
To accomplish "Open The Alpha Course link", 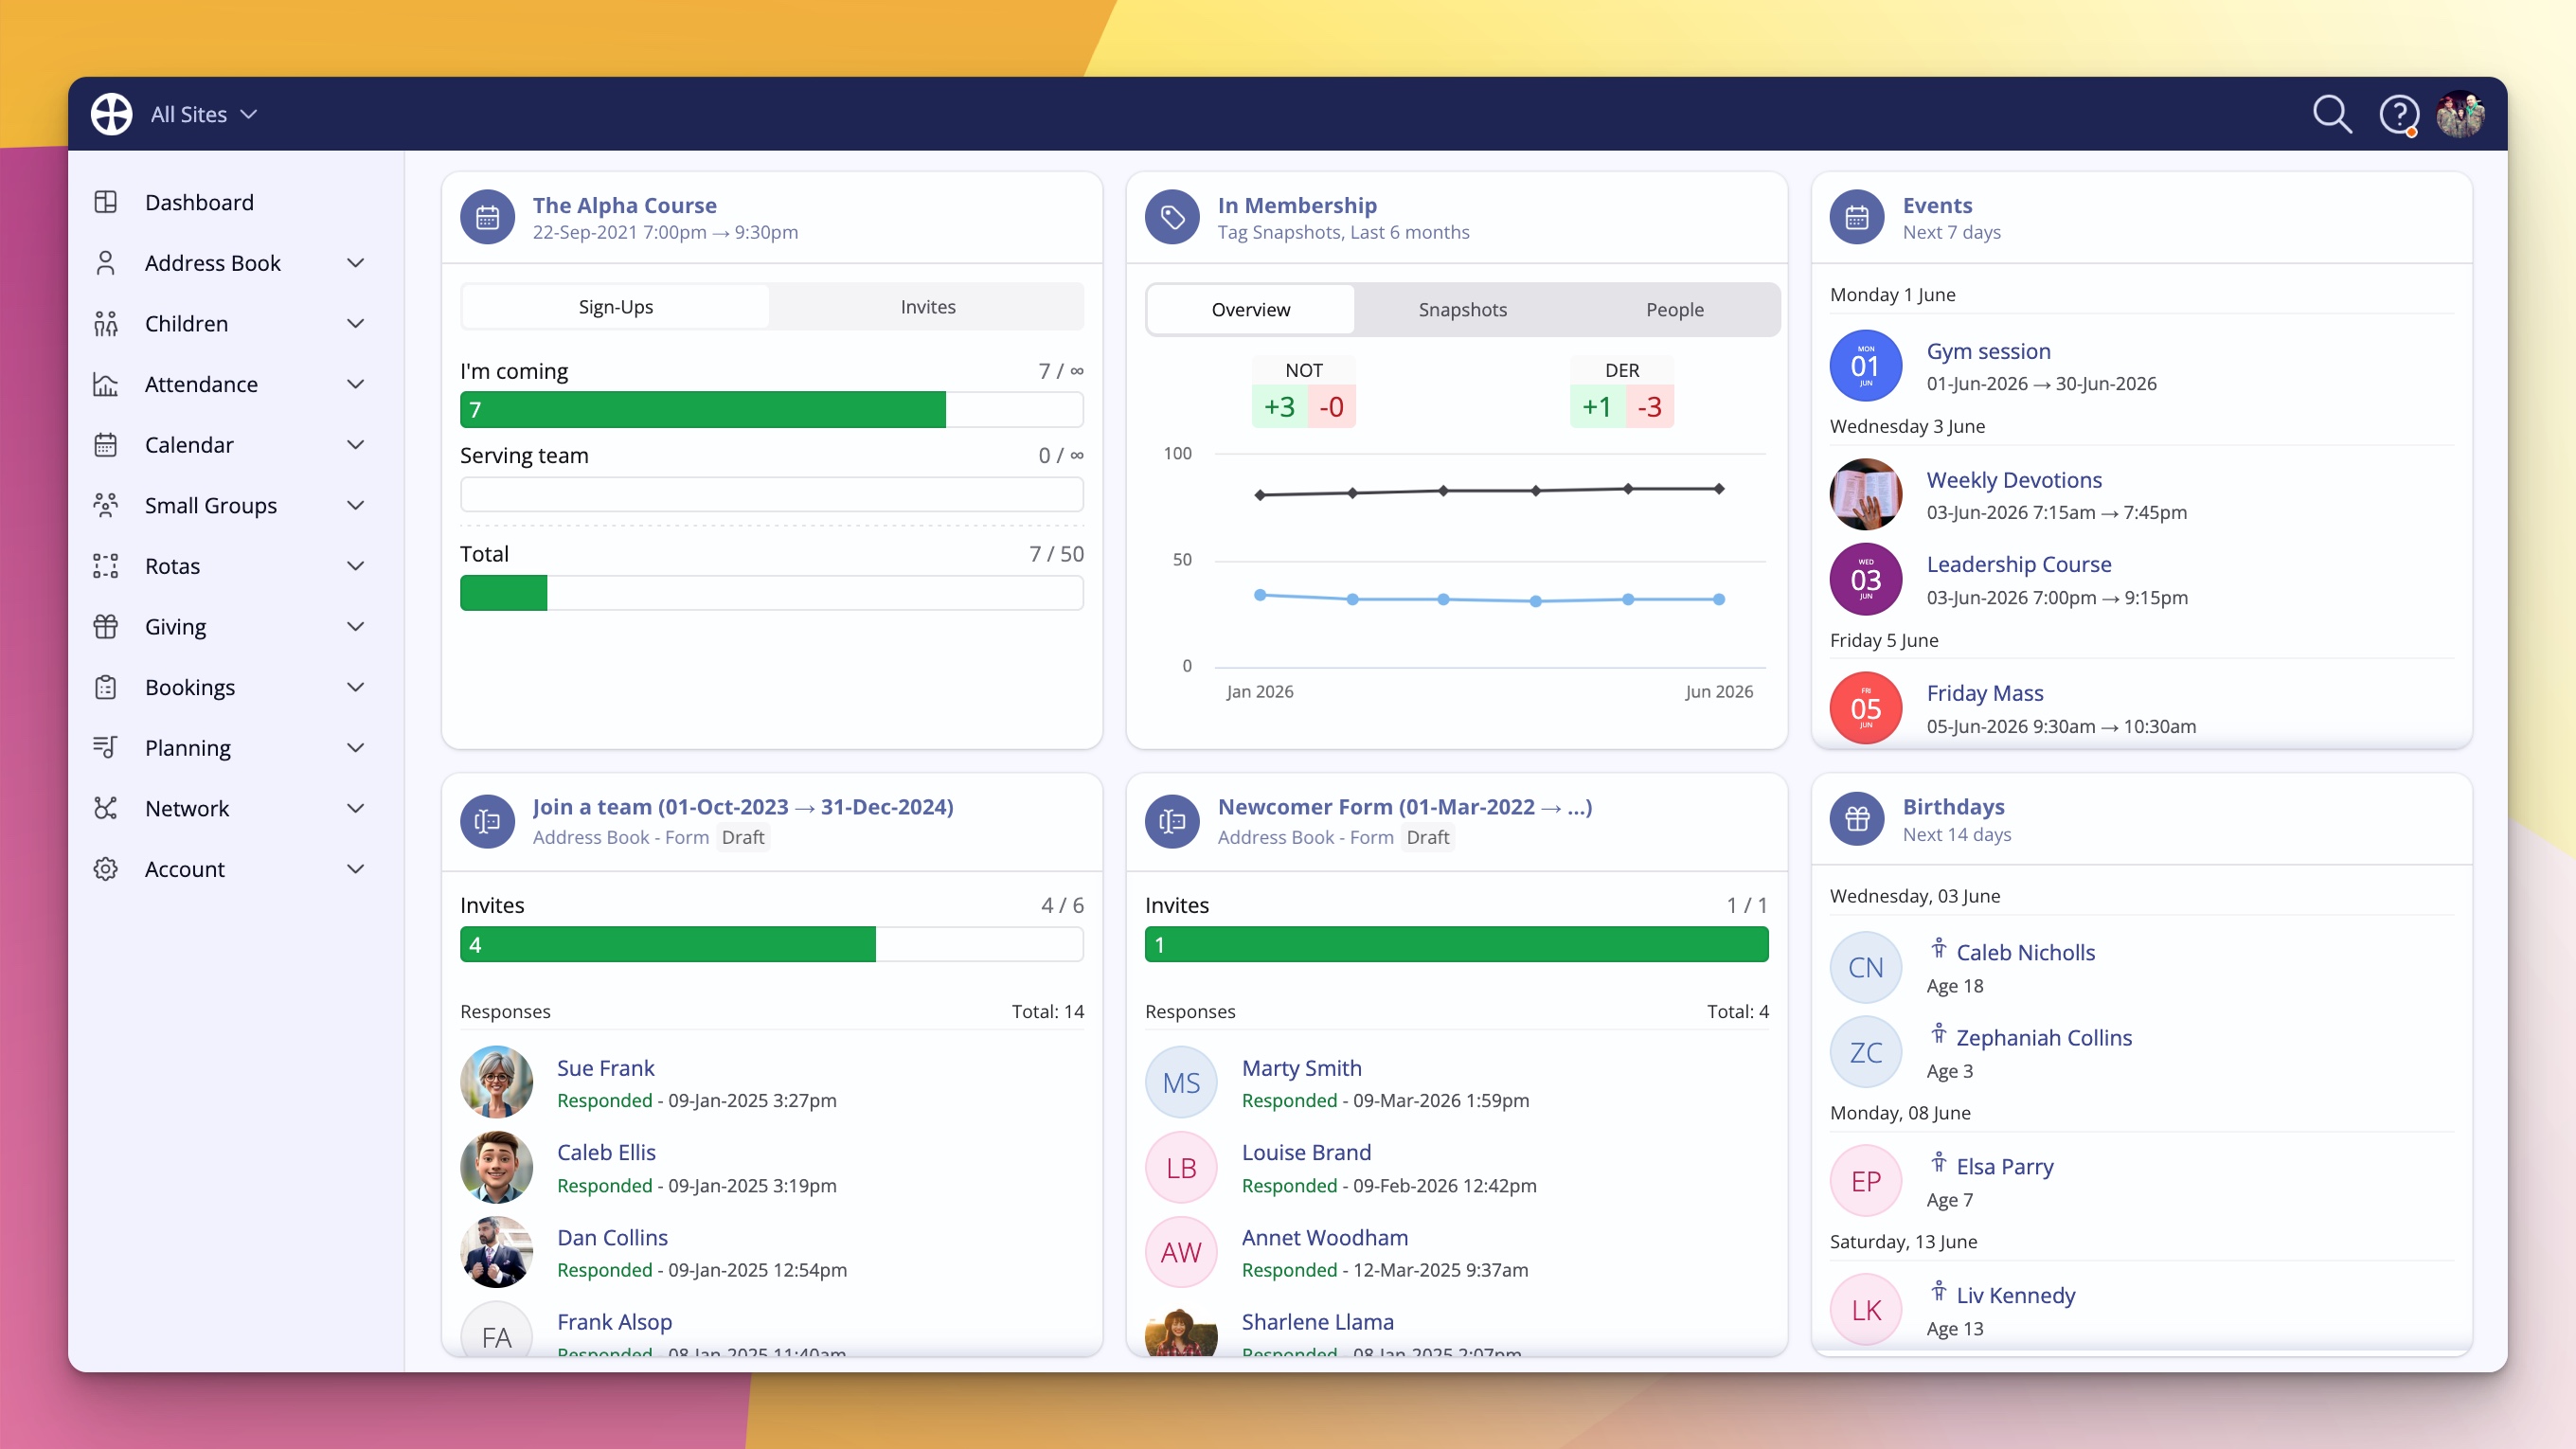I will pyautogui.click(x=625, y=205).
